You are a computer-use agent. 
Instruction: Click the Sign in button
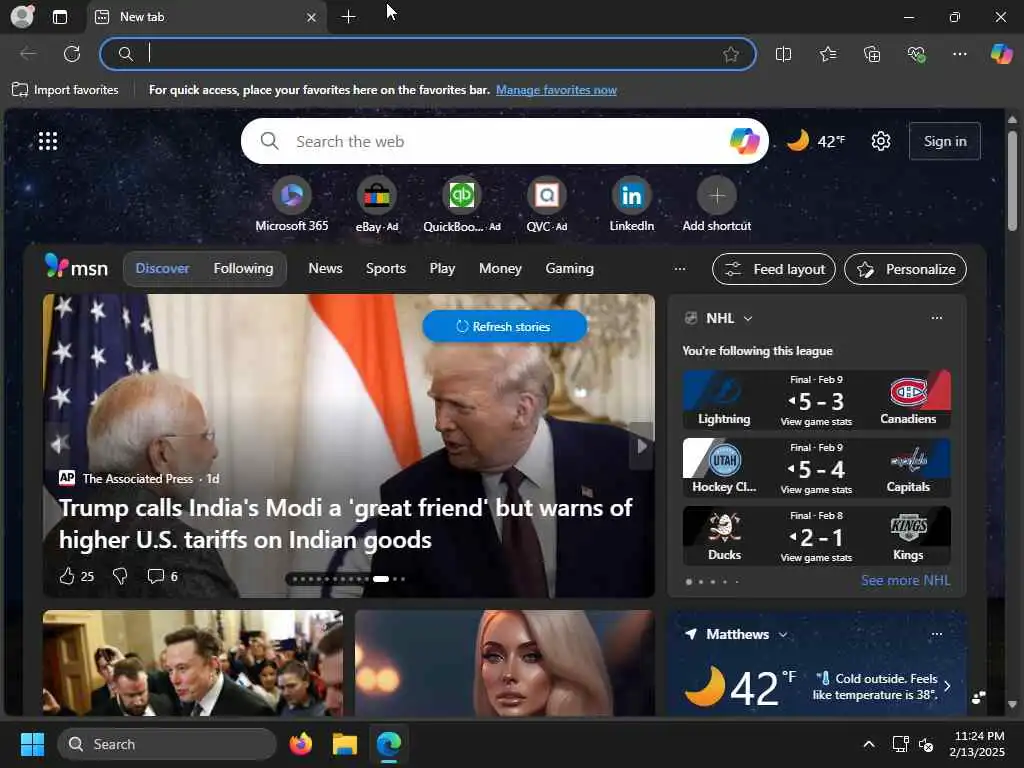(944, 141)
